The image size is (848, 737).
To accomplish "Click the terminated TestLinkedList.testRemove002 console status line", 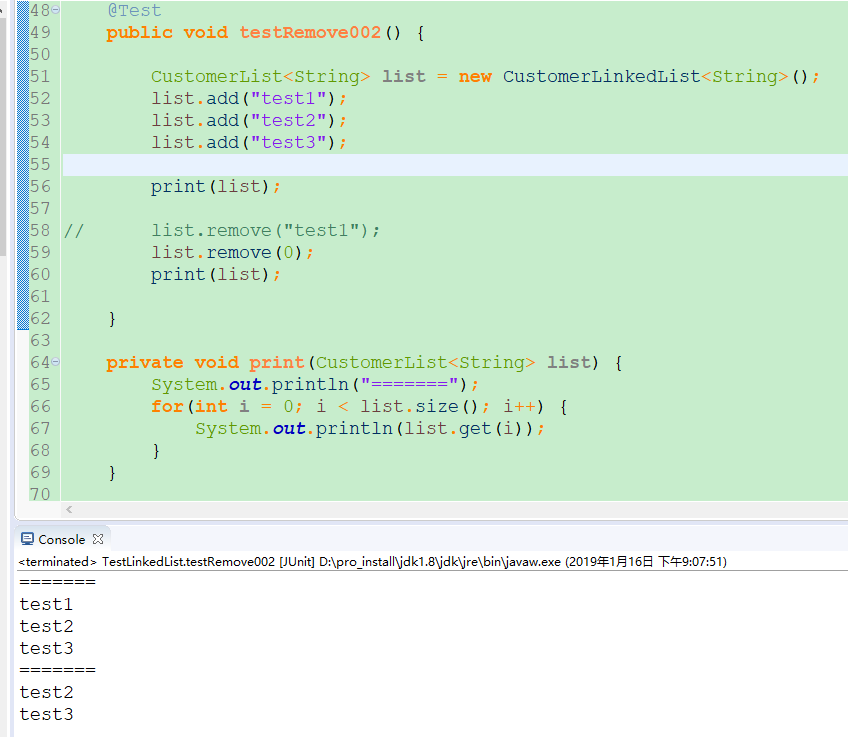I will point(373,562).
